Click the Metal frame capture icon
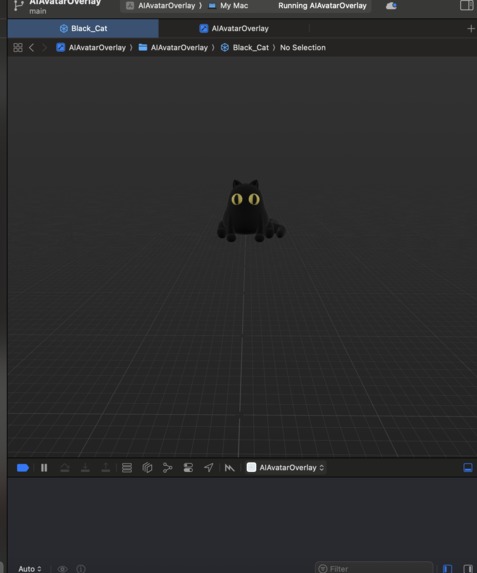This screenshot has height=573, width=477. [230, 468]
